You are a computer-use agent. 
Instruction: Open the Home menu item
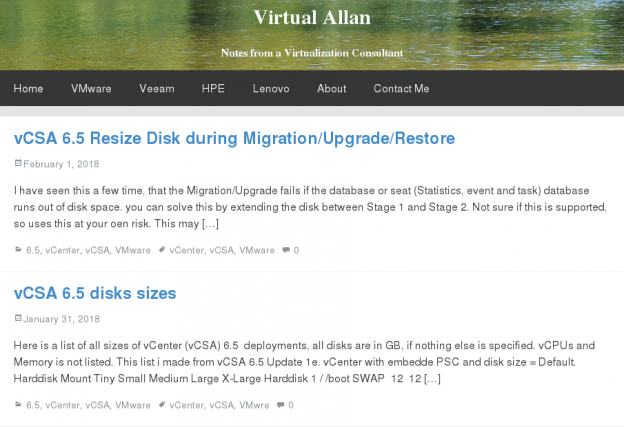click(28, 88)
